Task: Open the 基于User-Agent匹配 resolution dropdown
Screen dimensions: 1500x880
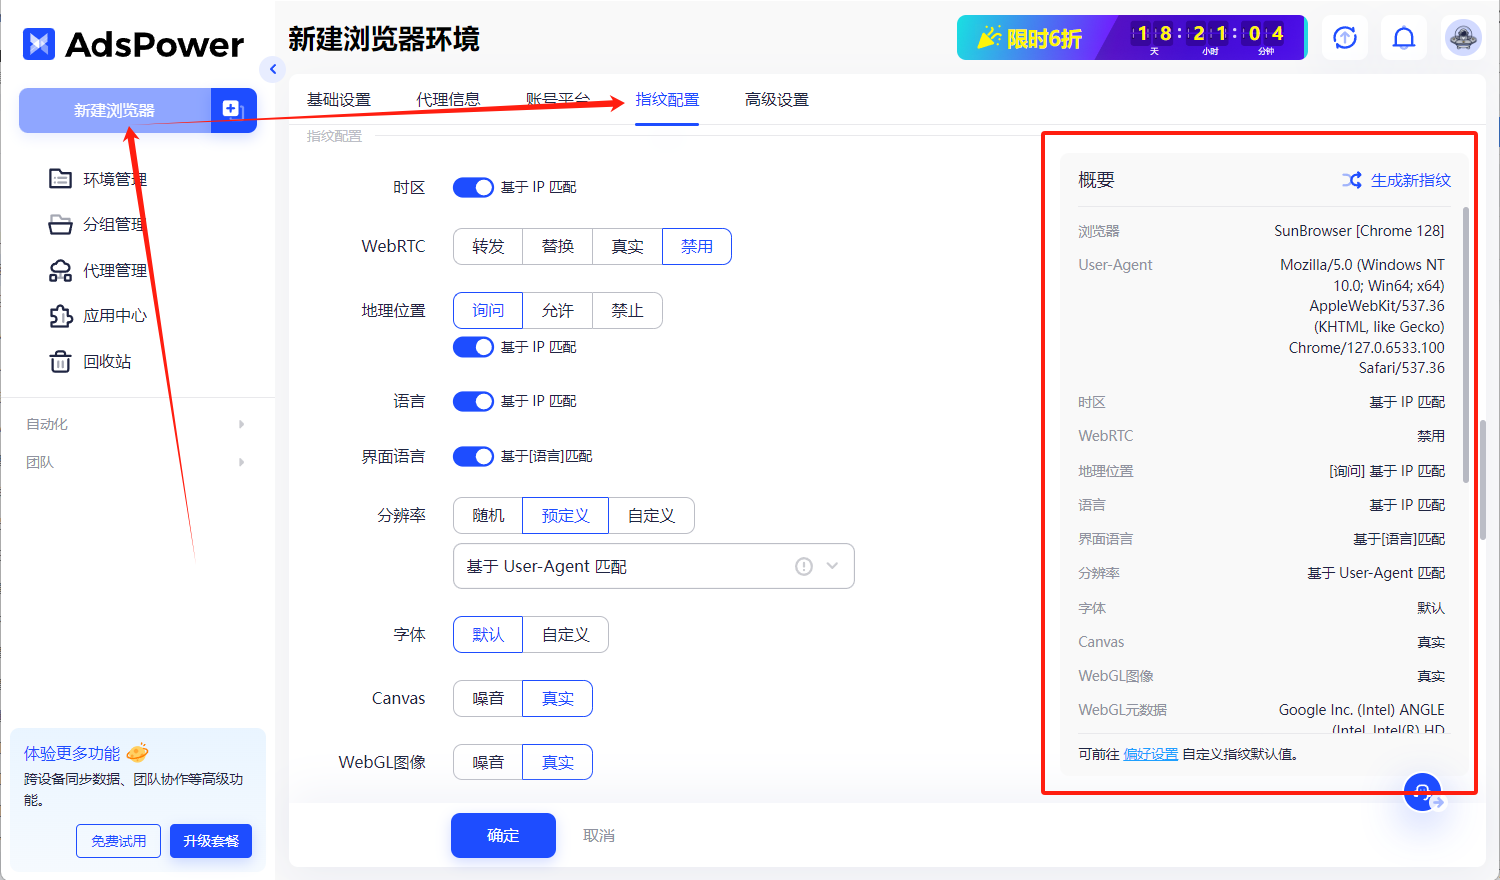Action: (x=653, y=566)
